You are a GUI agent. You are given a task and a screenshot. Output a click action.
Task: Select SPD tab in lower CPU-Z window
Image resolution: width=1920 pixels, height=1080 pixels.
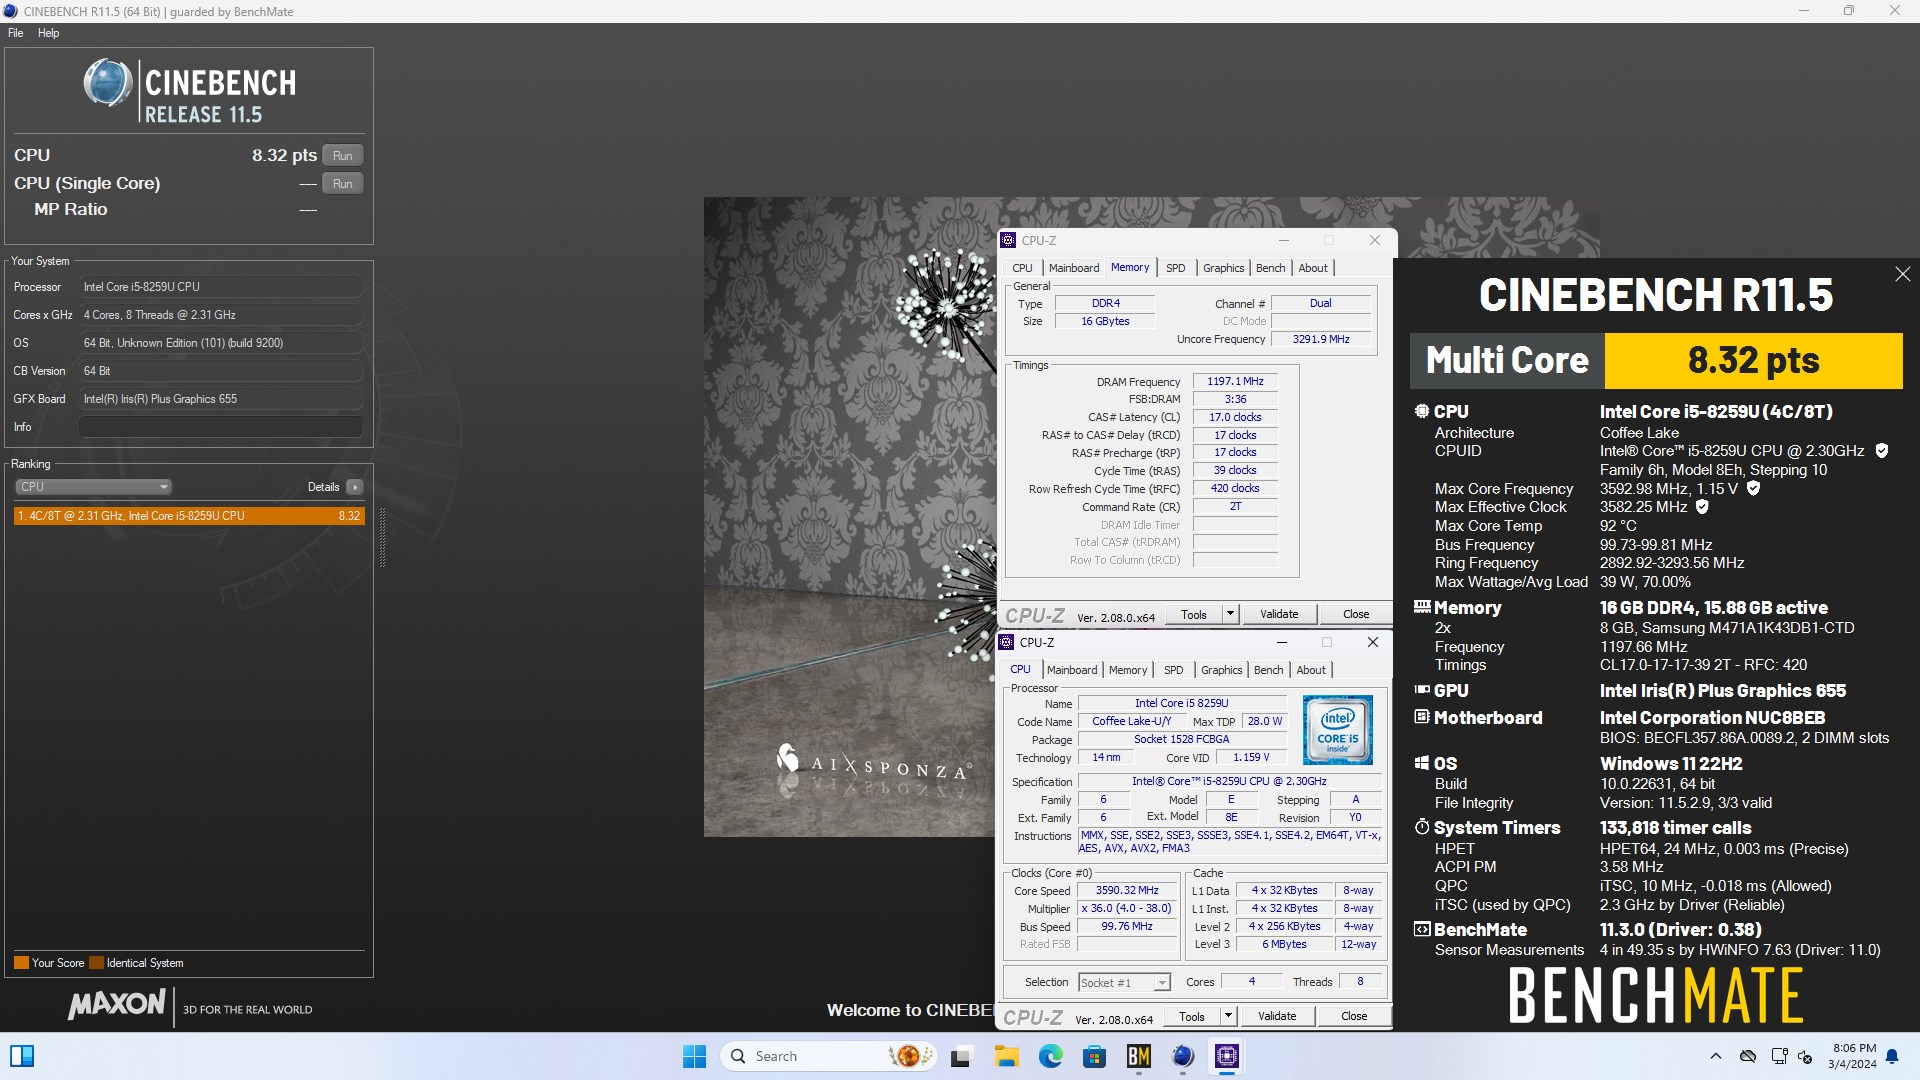coord(1174,670)
